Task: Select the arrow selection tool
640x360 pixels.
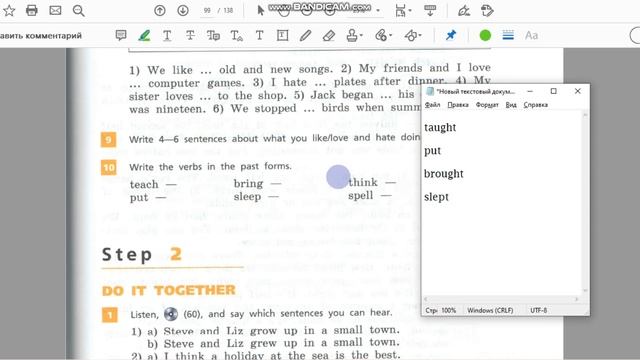Action: point(261,11)
